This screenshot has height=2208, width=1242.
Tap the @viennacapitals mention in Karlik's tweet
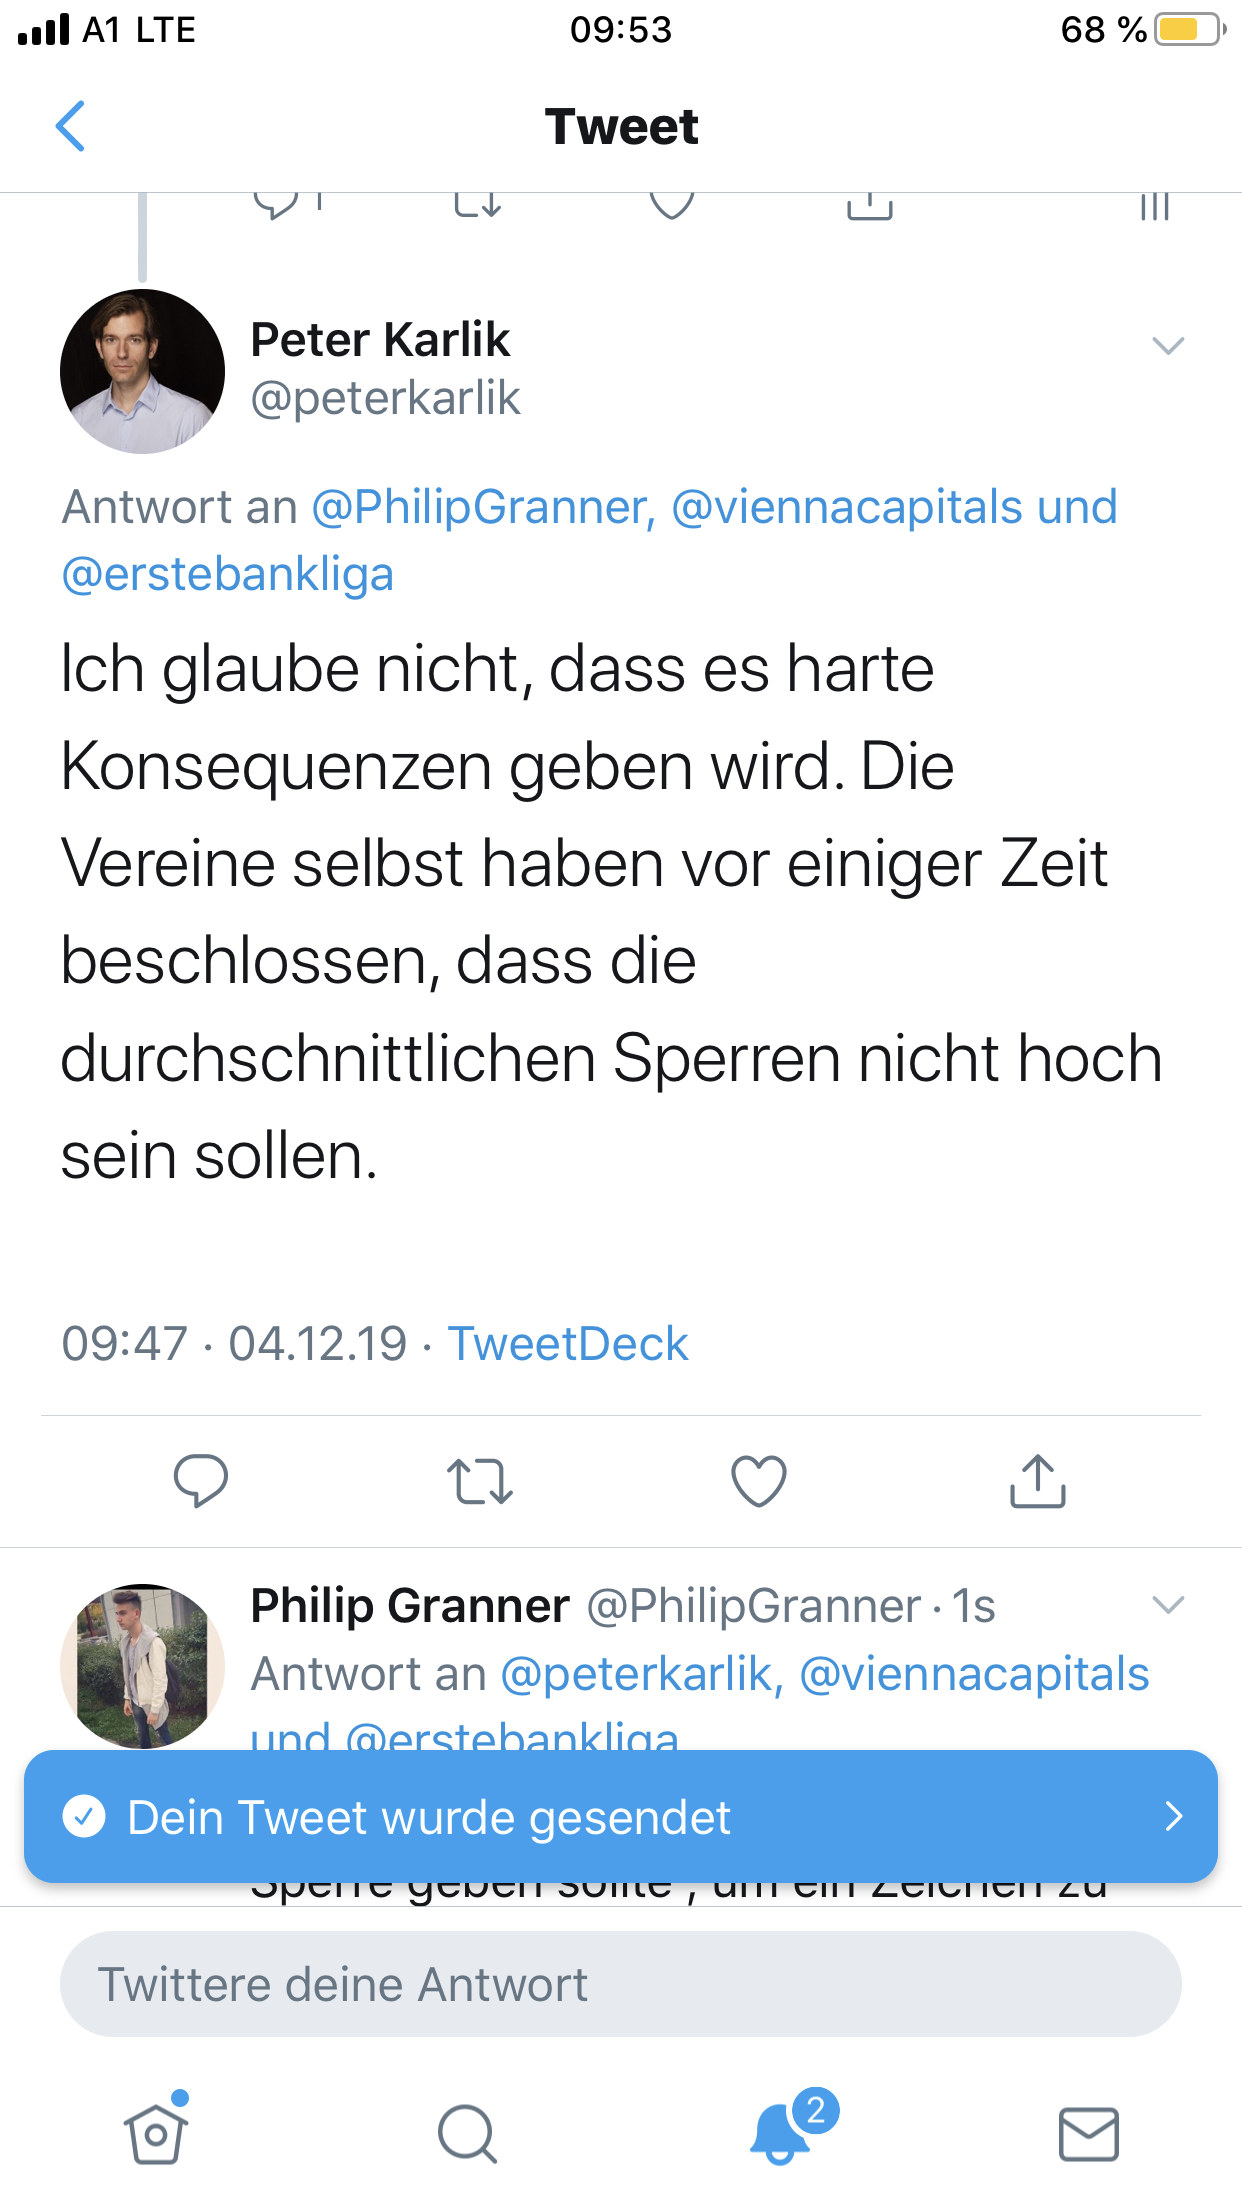(846, 507)
